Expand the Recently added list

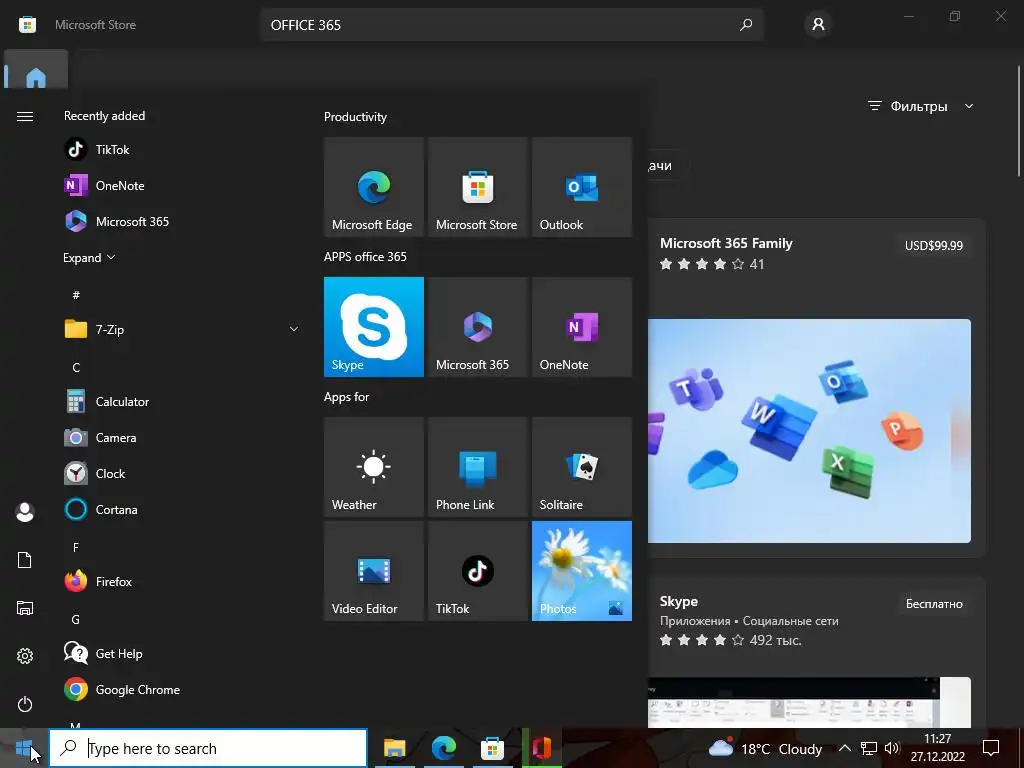[x=89, y=257]
